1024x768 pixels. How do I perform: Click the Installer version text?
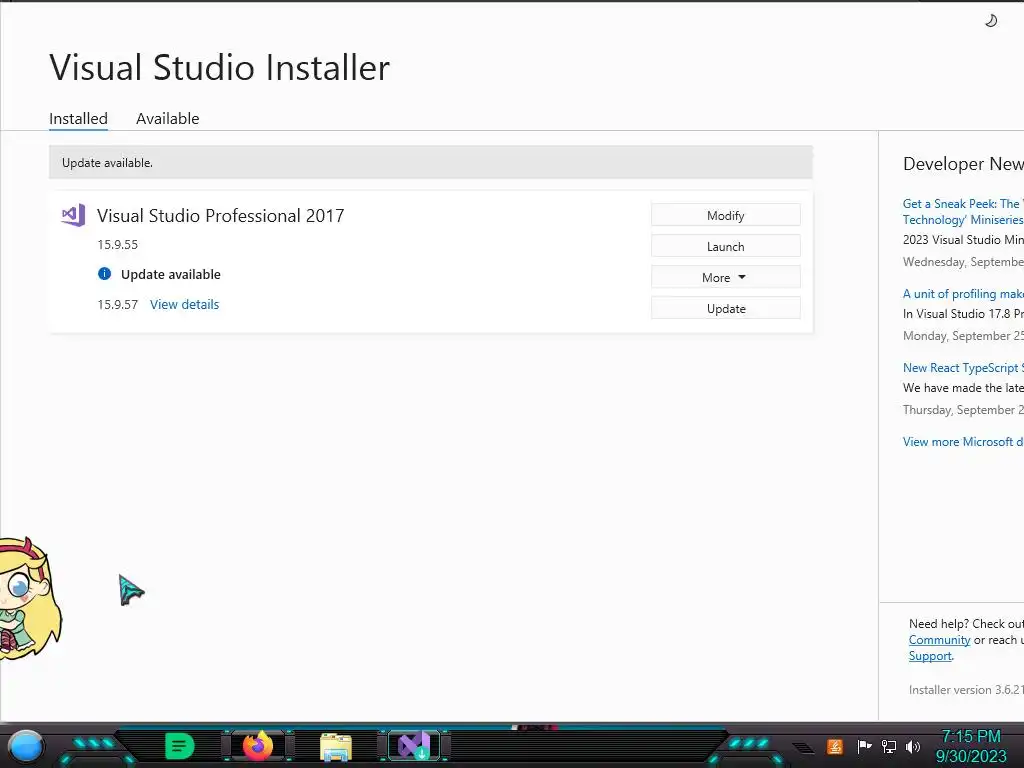[x=966, y=690]
